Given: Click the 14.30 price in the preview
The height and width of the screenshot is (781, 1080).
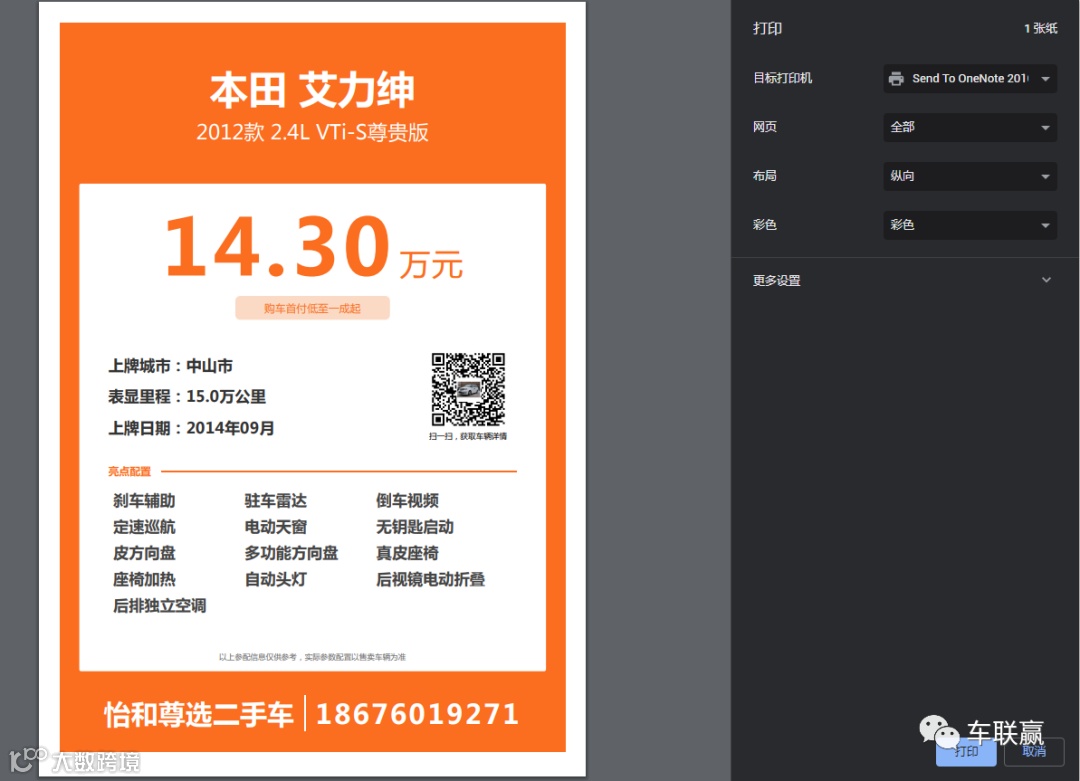Looking at the screenshot, I should pyautogui.click(x=278, y=246).
